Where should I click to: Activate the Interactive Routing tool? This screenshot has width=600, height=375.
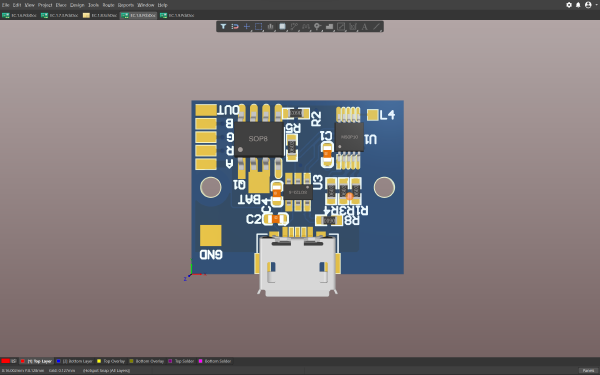coord(294,26)
